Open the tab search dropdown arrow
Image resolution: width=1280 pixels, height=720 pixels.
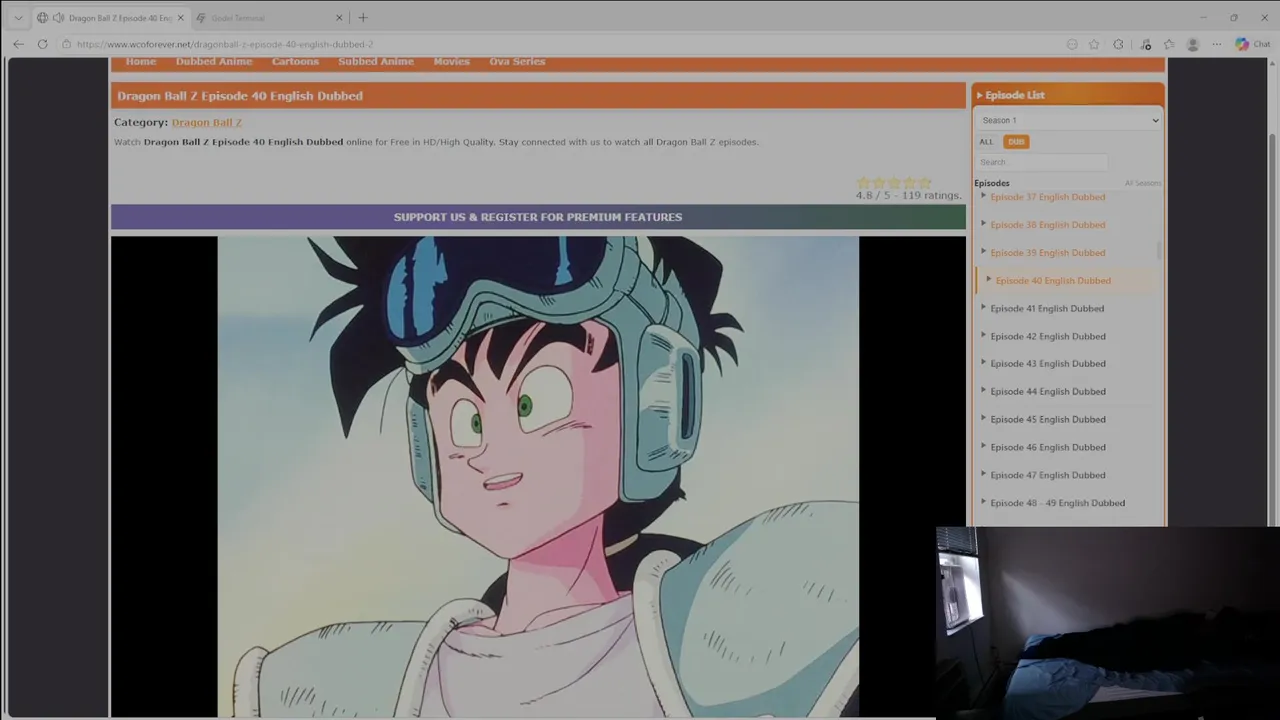click(18, 18)
